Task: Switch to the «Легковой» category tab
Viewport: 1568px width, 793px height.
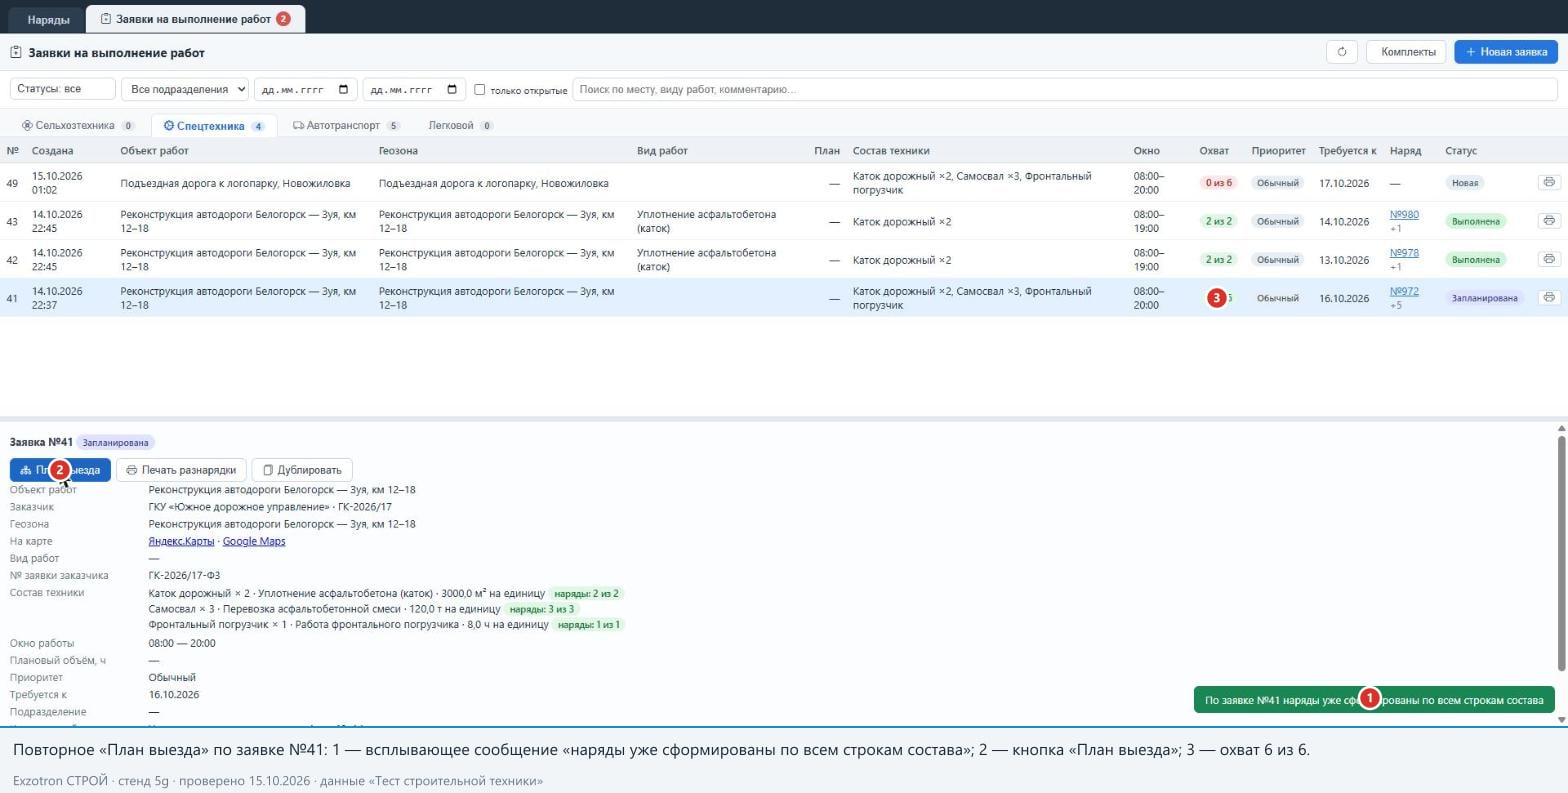Action: (460, 126)
